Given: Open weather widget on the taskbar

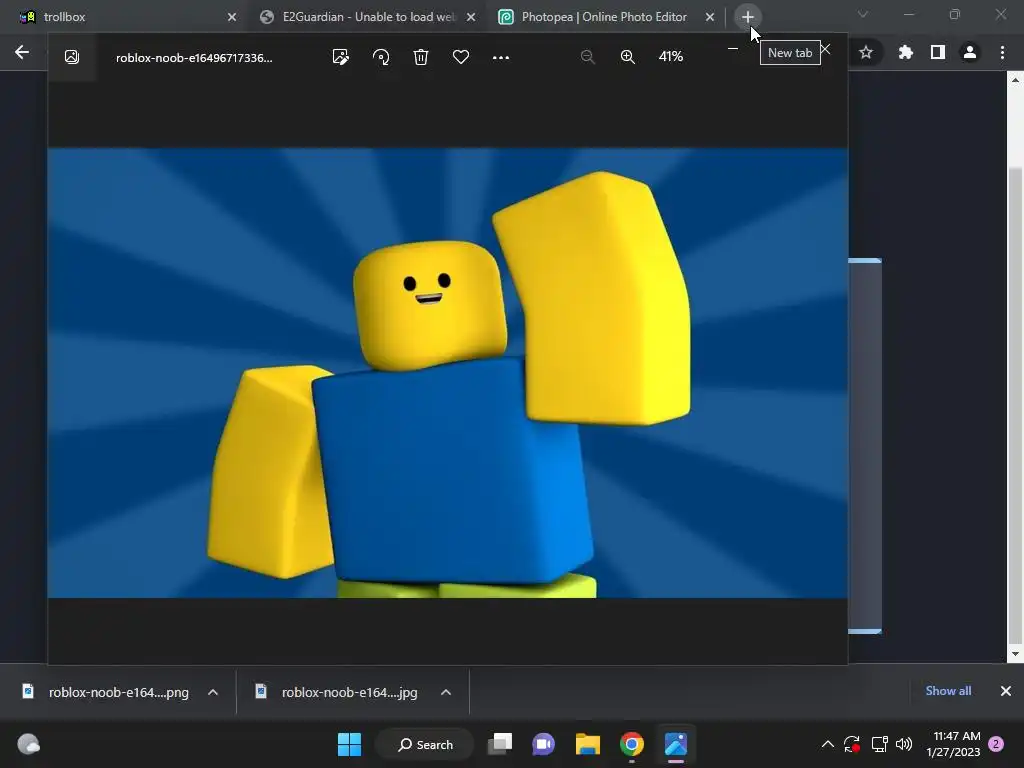Looking at the screenshot, I should pyautogui.click(x=28, y=744).
